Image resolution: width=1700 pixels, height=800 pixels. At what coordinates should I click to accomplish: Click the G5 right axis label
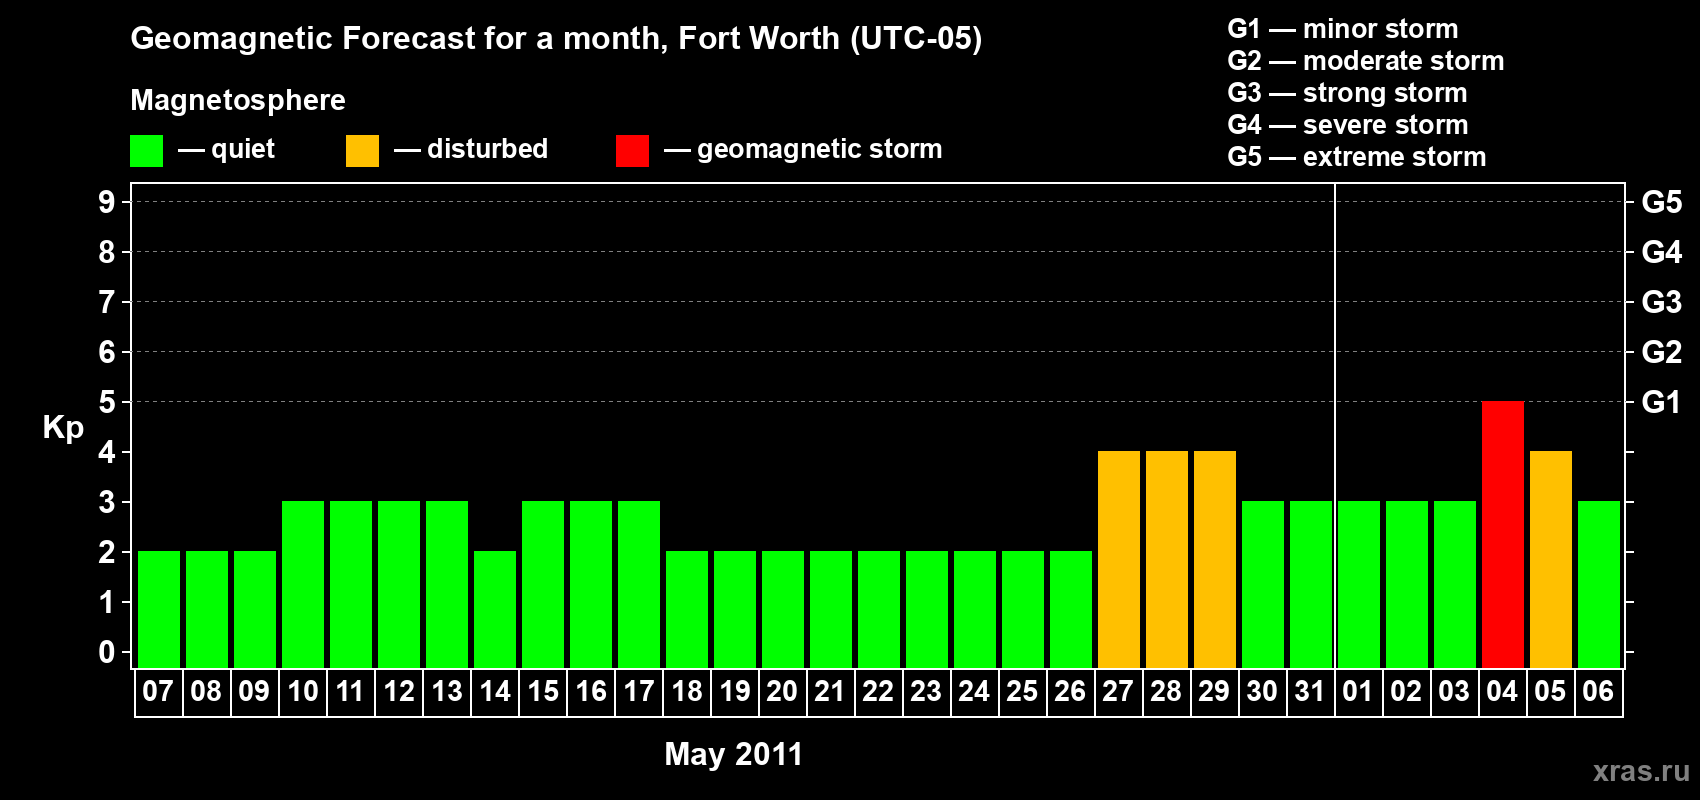point(1661,202)
